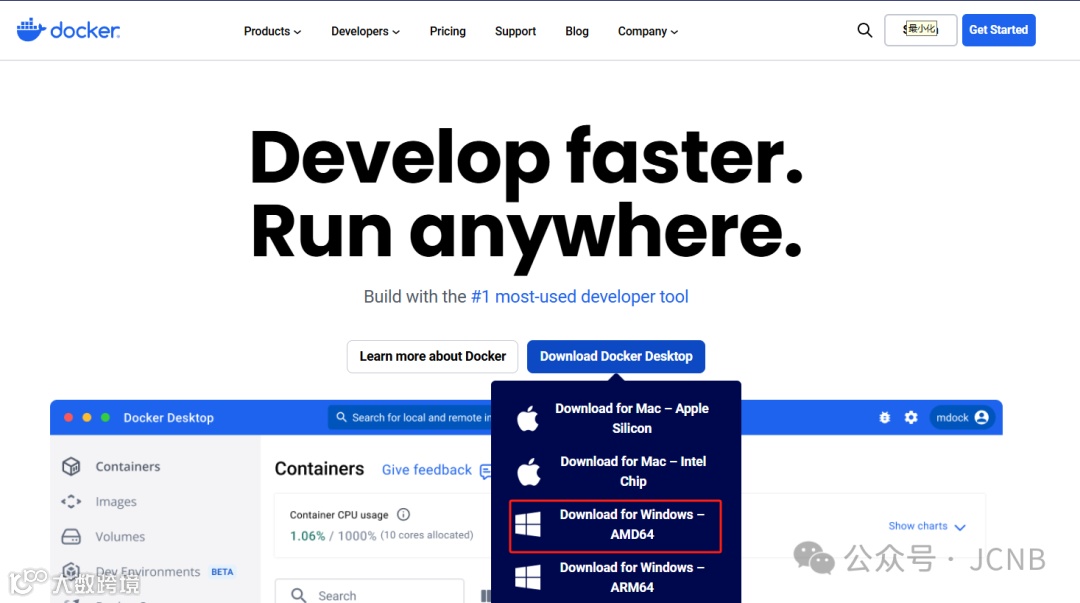Image resolution: width=1080 pixels, height=603 pixels.
Task: Expand the Products menu
Action: pos(272,31)
